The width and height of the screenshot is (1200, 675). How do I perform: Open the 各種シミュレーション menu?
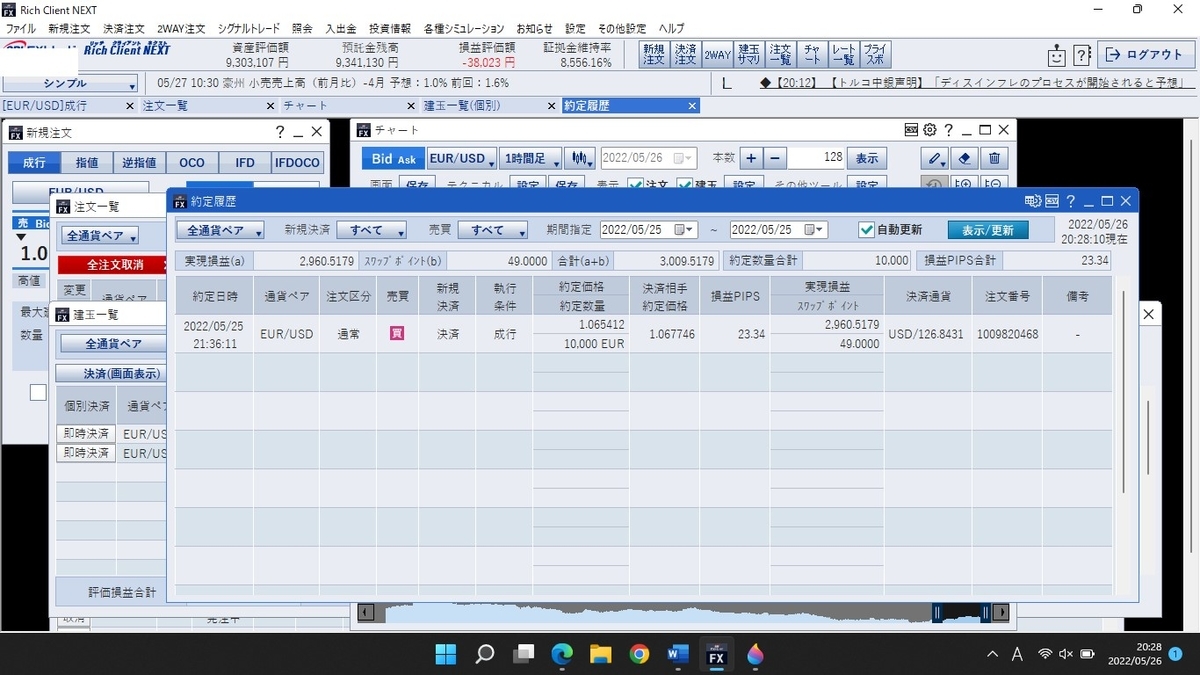pyautogui.click(x=464, y=28)
